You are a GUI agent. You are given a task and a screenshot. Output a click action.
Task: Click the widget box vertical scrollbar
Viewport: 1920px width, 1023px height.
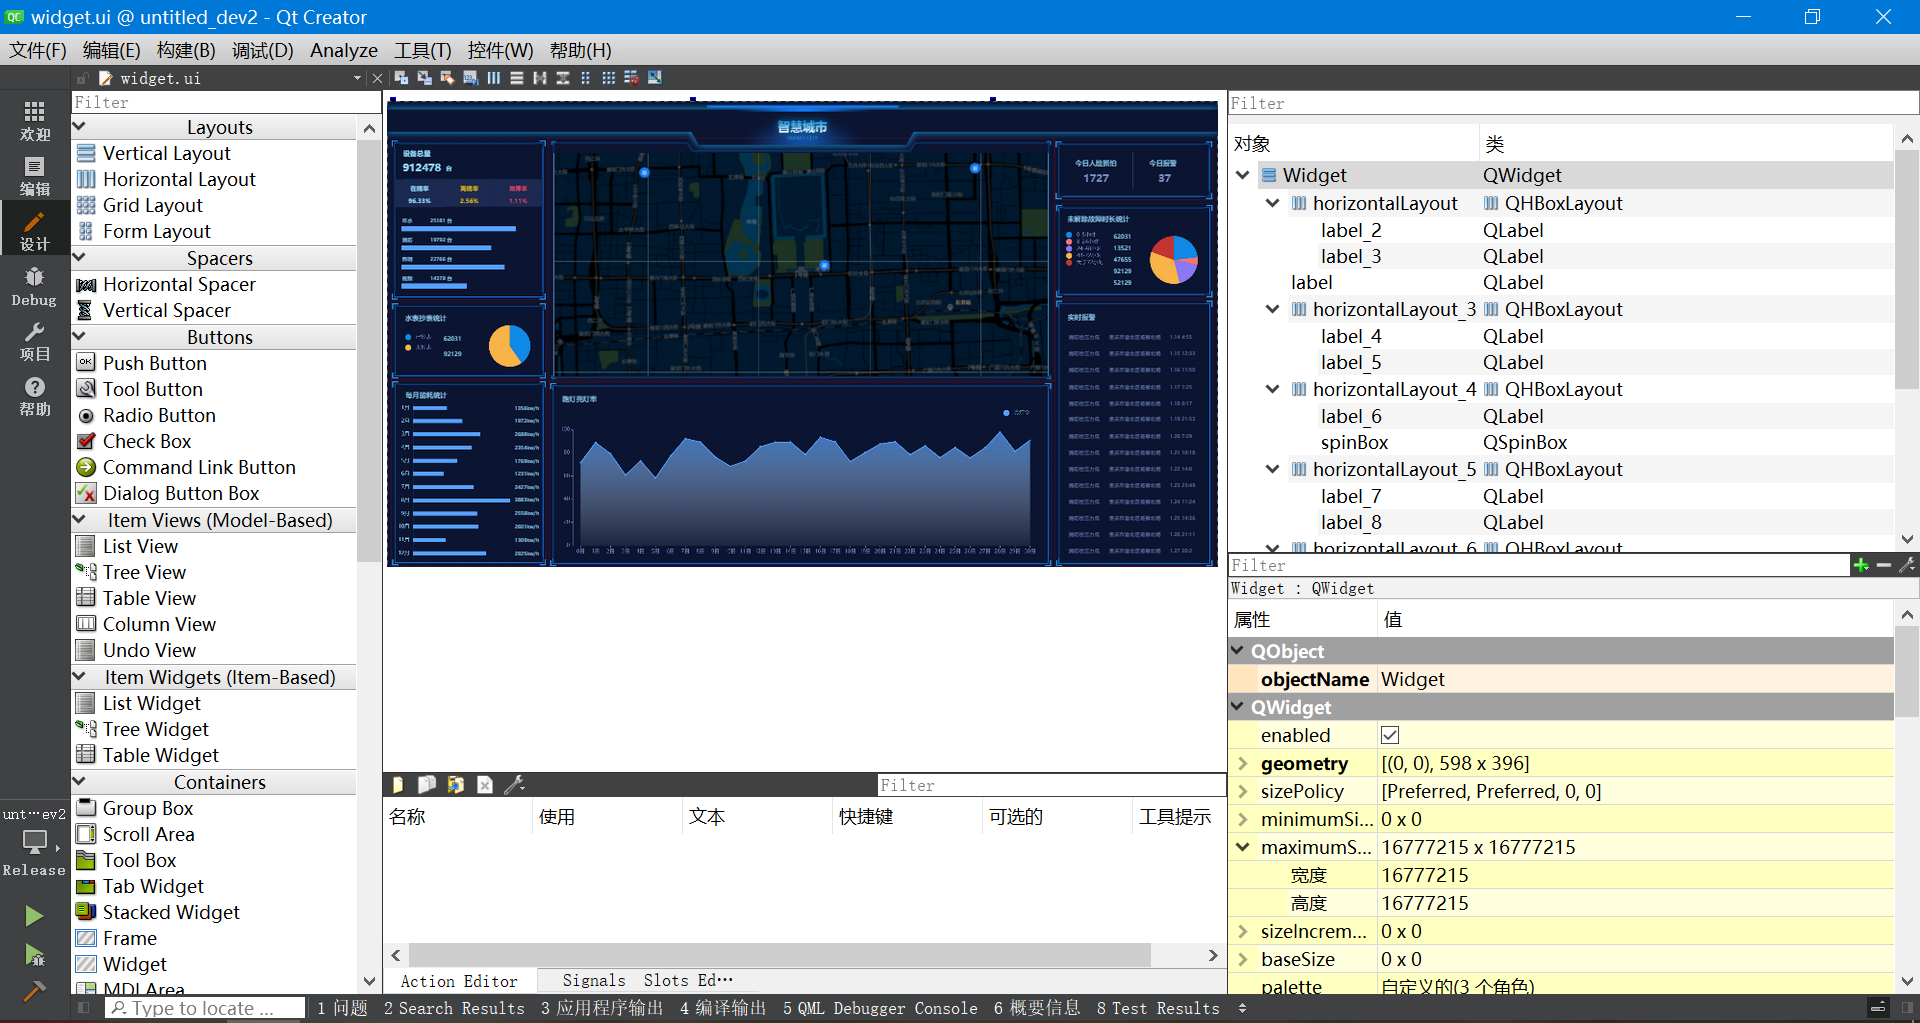pos(369,350)
